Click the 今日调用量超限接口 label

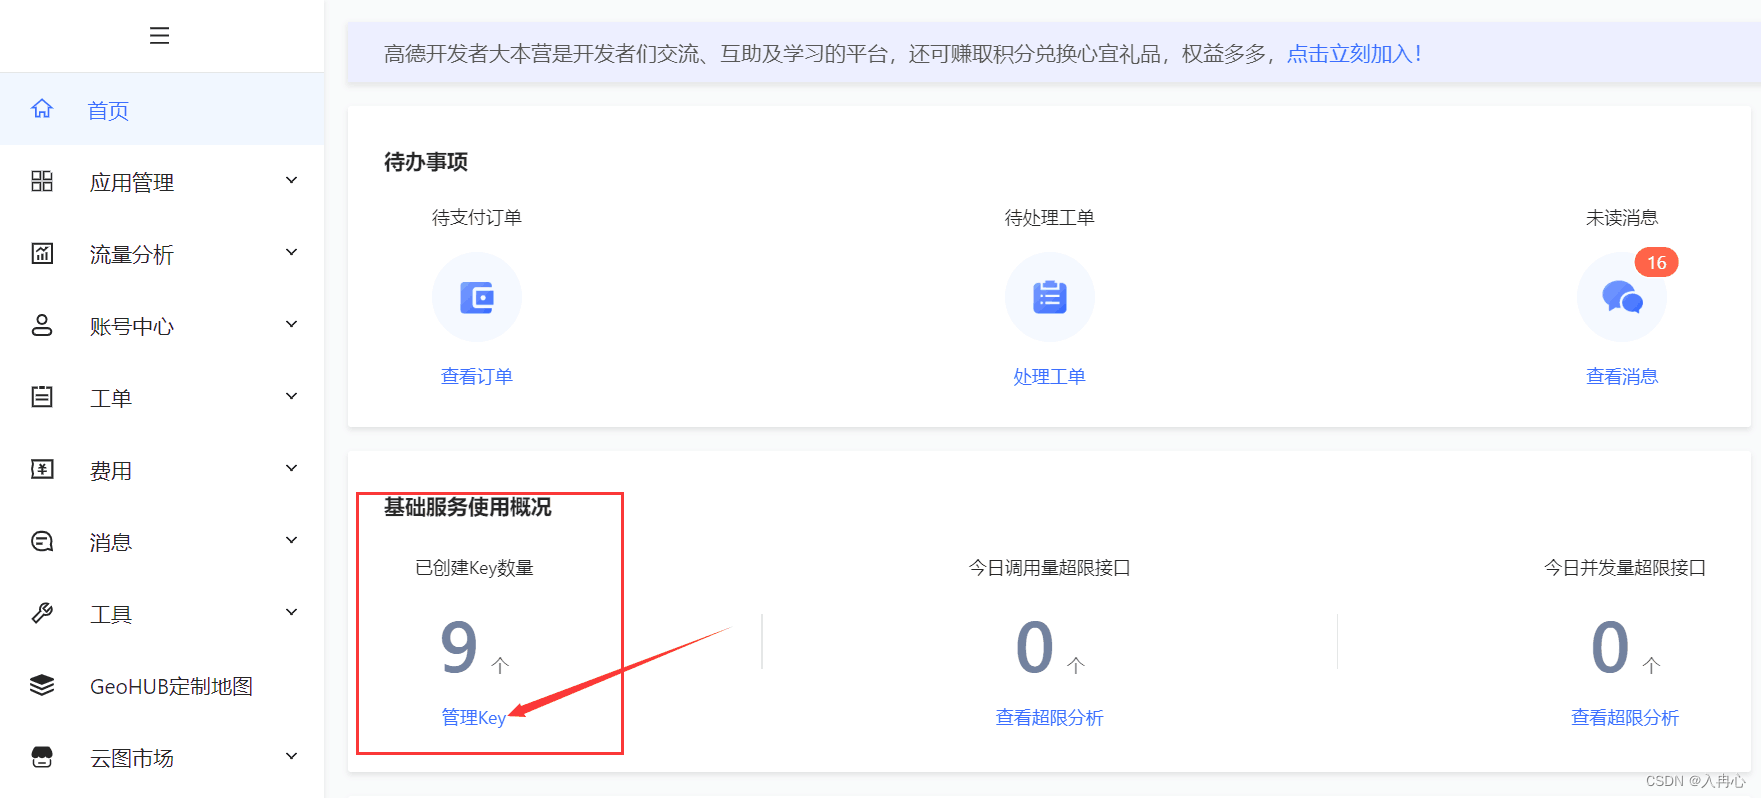click(x=1050, y=567)
